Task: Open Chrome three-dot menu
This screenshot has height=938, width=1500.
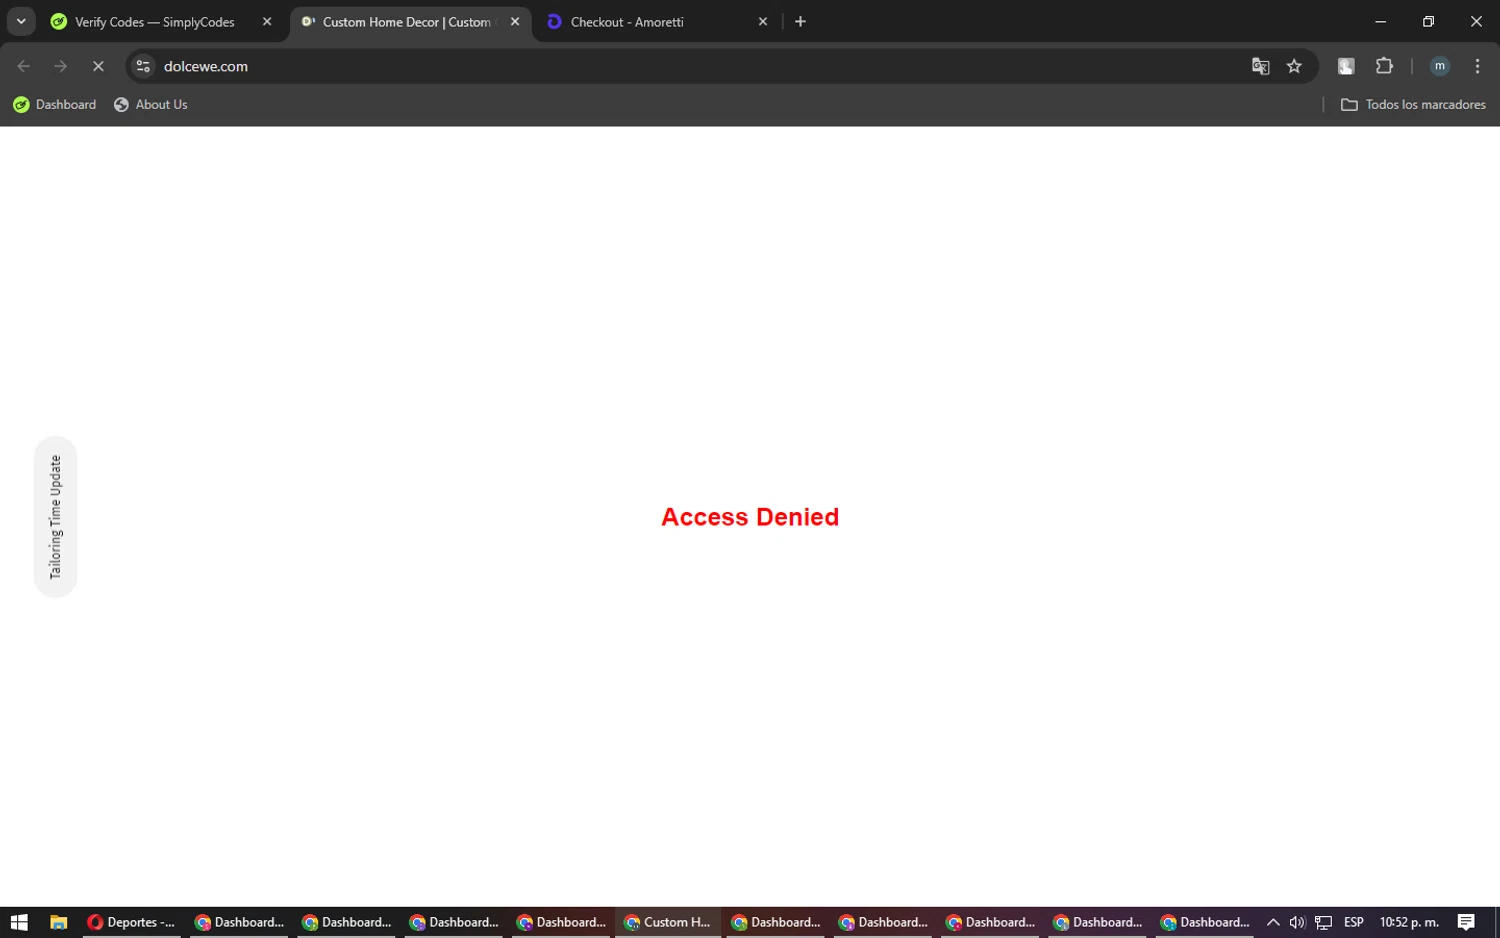Action: pyautogui.click(x=1477, y=66)
